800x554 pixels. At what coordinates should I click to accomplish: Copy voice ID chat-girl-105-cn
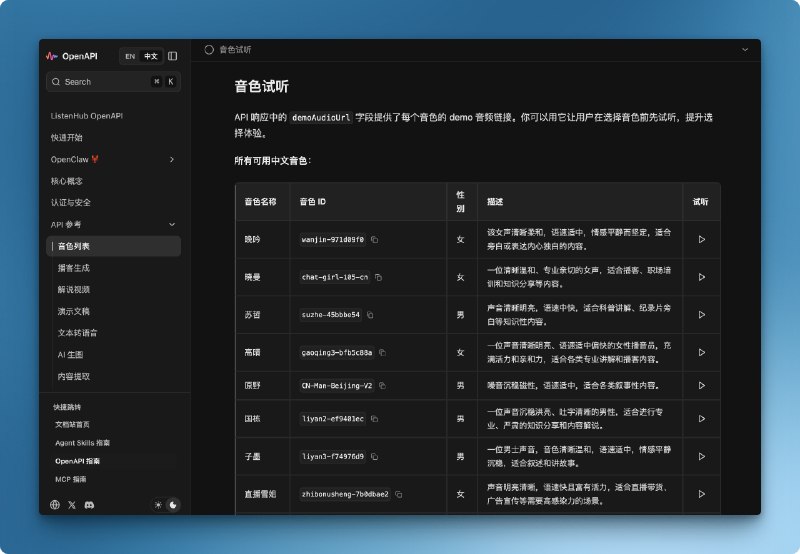click(x=379, y=278)
